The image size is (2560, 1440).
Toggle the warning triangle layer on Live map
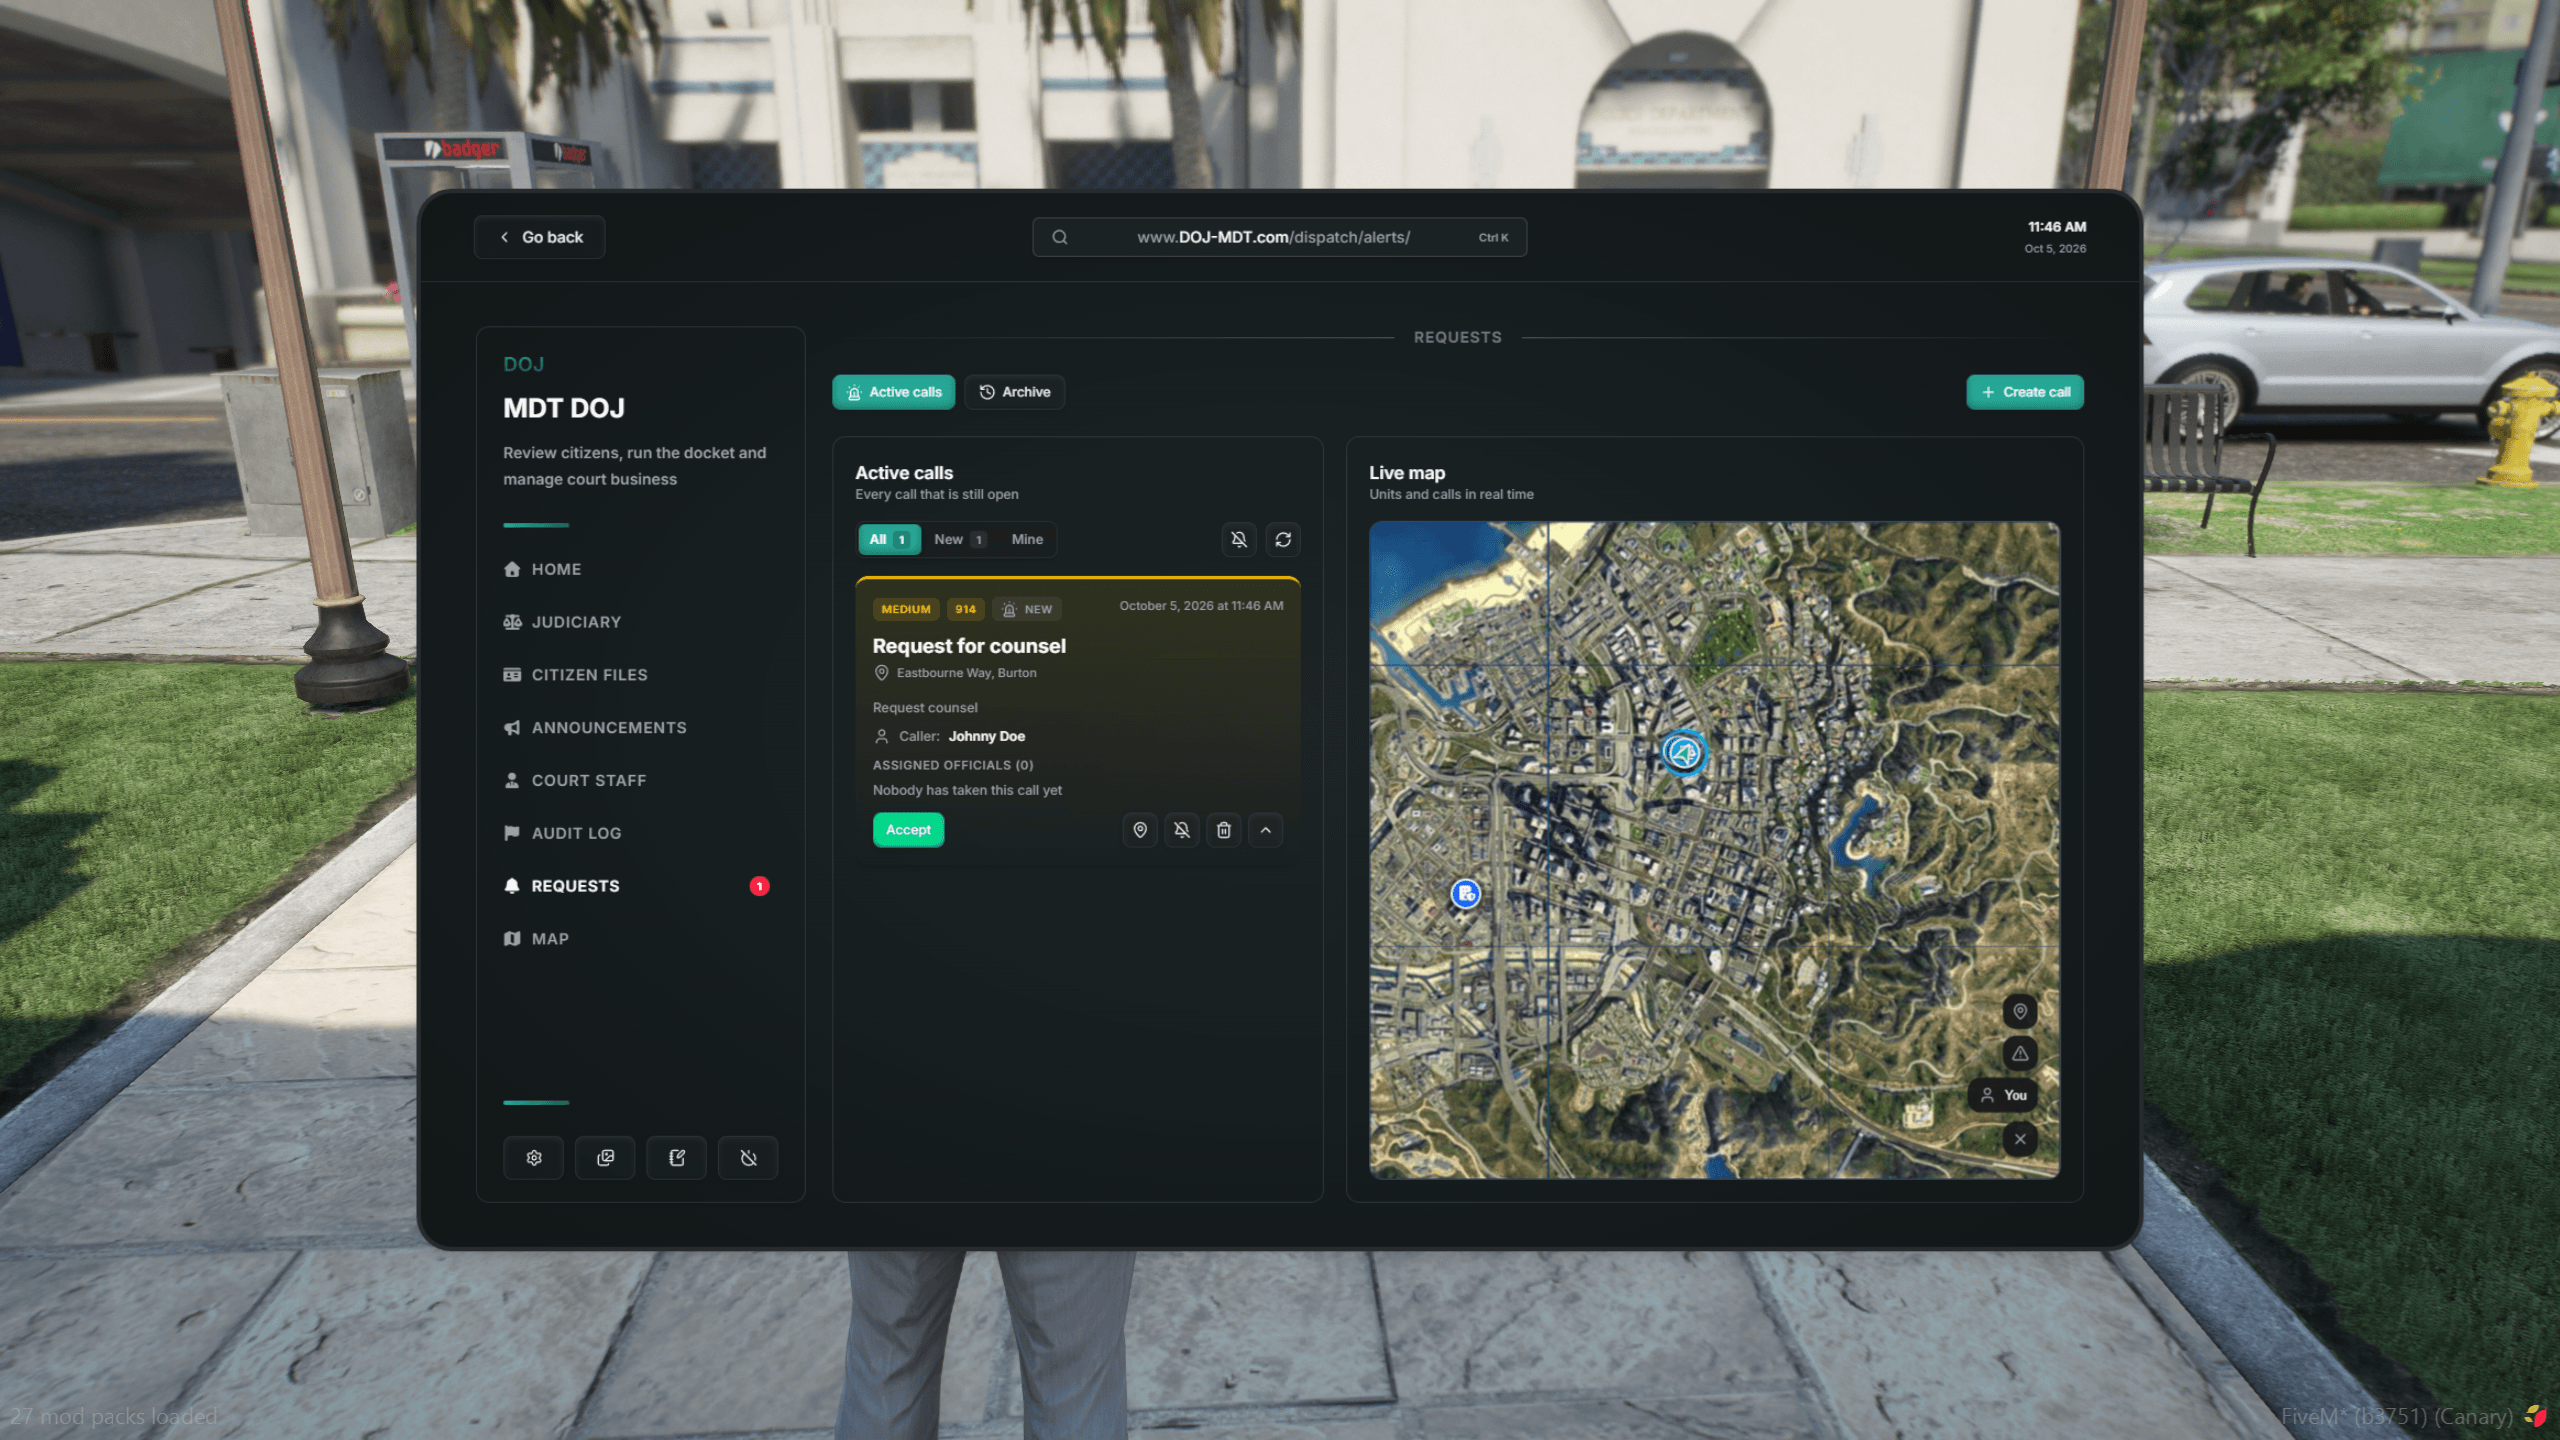click(2020, 1053)
